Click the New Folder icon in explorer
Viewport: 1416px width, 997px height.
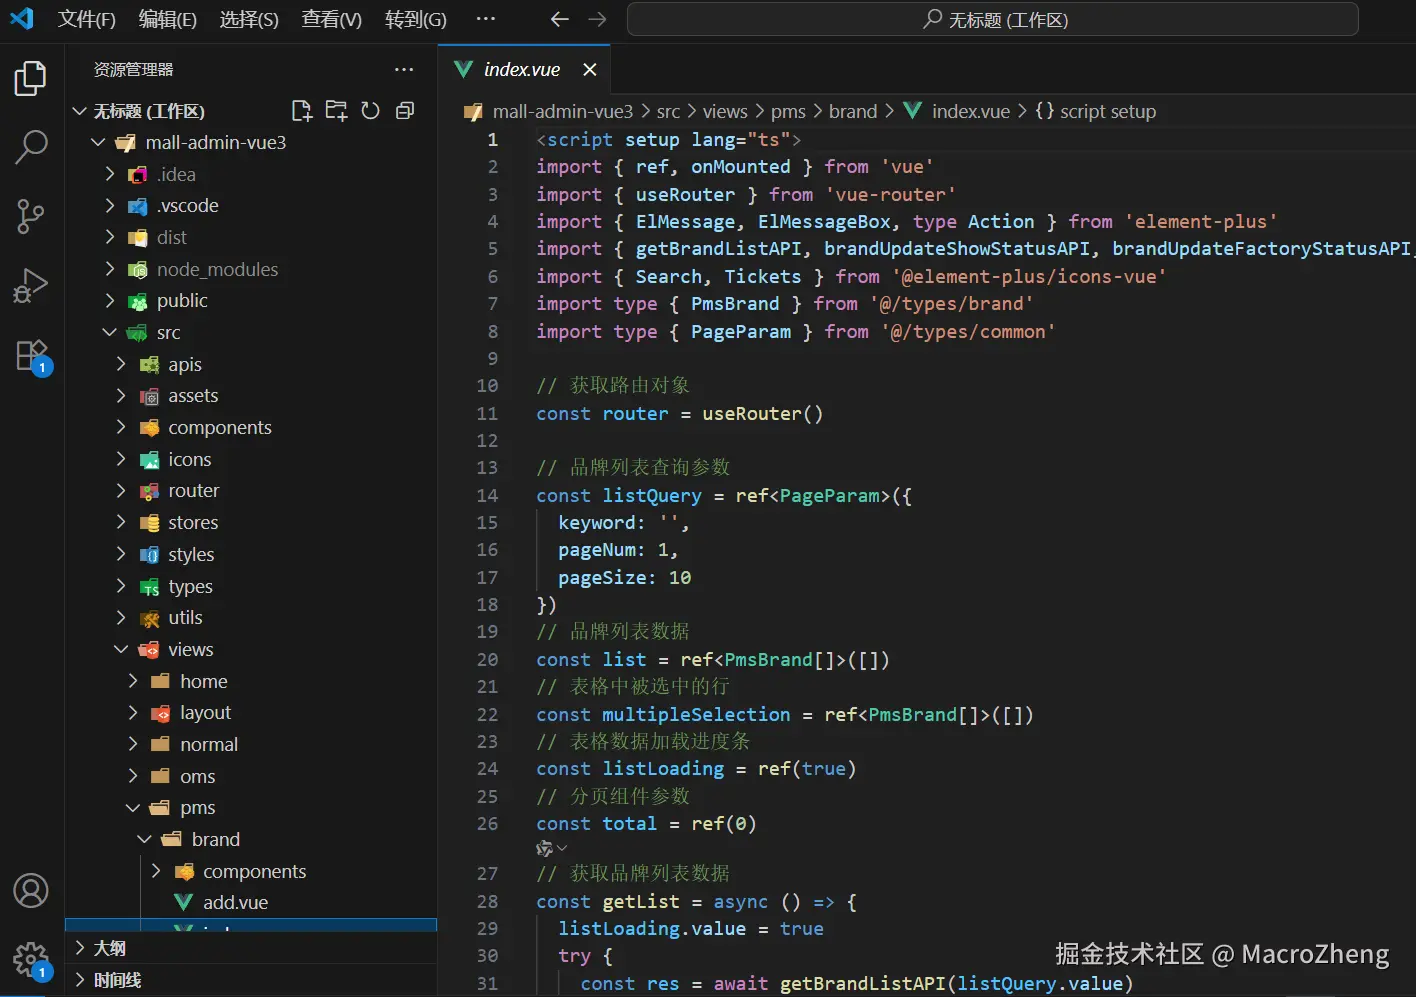(x=336, y=111)
